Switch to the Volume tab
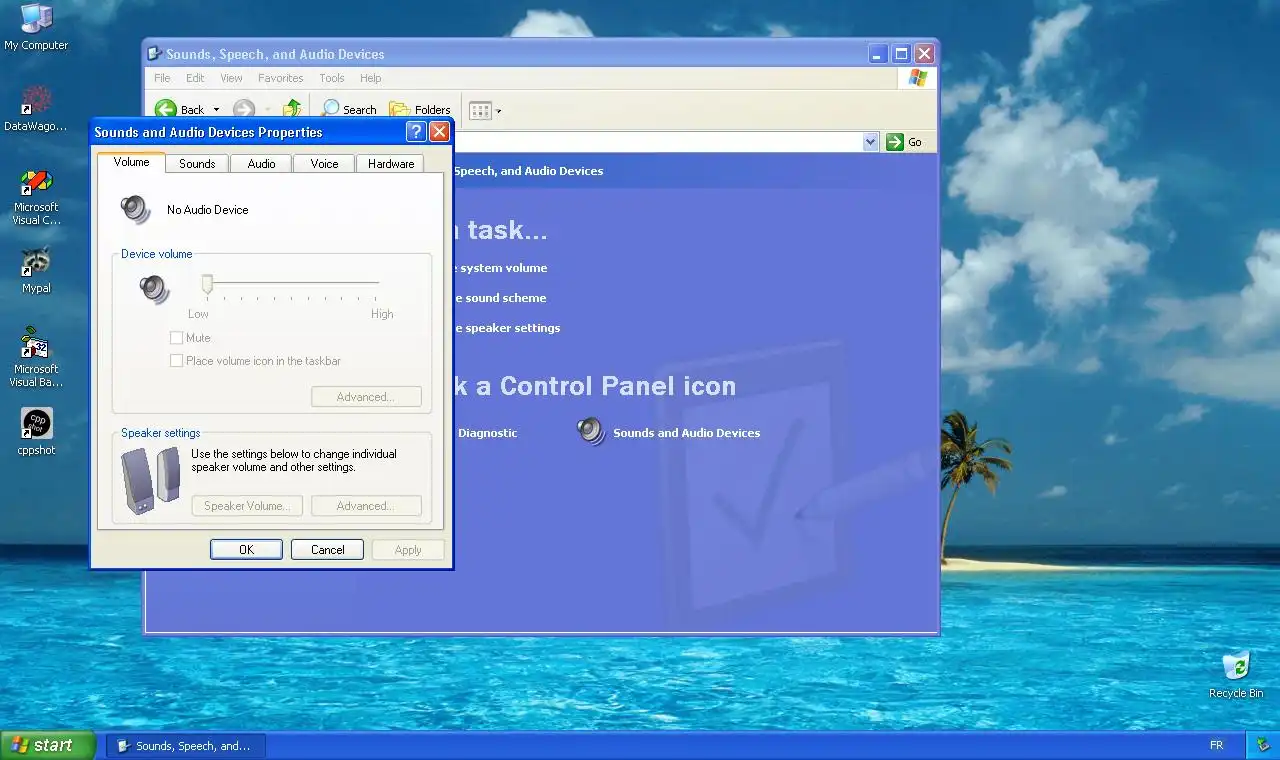 click(x=131, y=162)
